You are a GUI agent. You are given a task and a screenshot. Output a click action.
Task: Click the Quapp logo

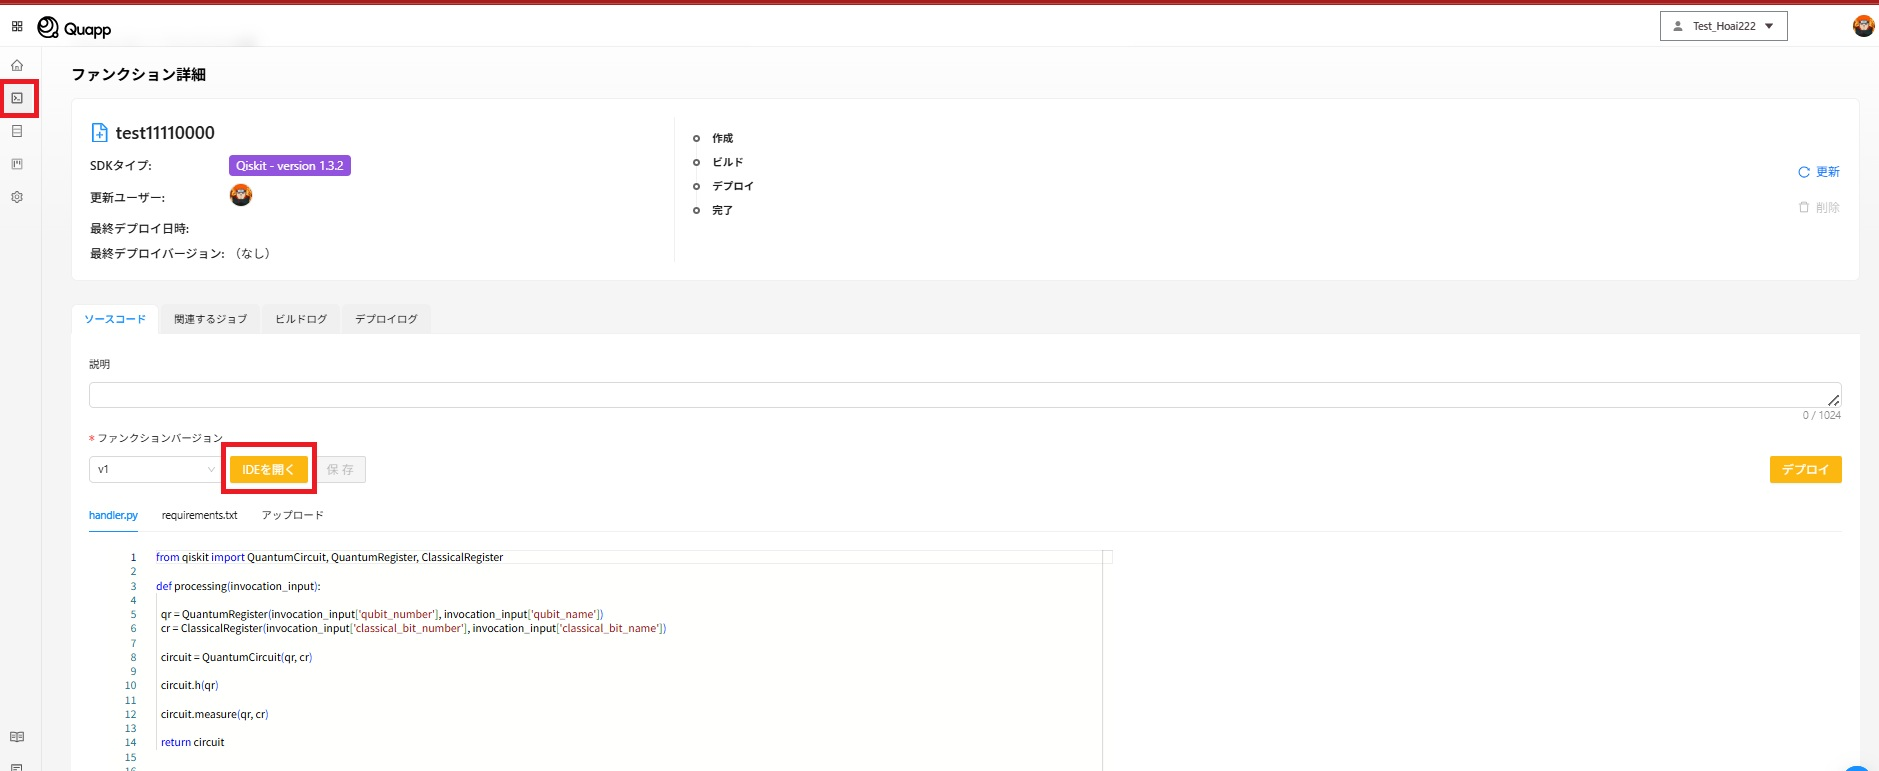(x=75, y=28)
